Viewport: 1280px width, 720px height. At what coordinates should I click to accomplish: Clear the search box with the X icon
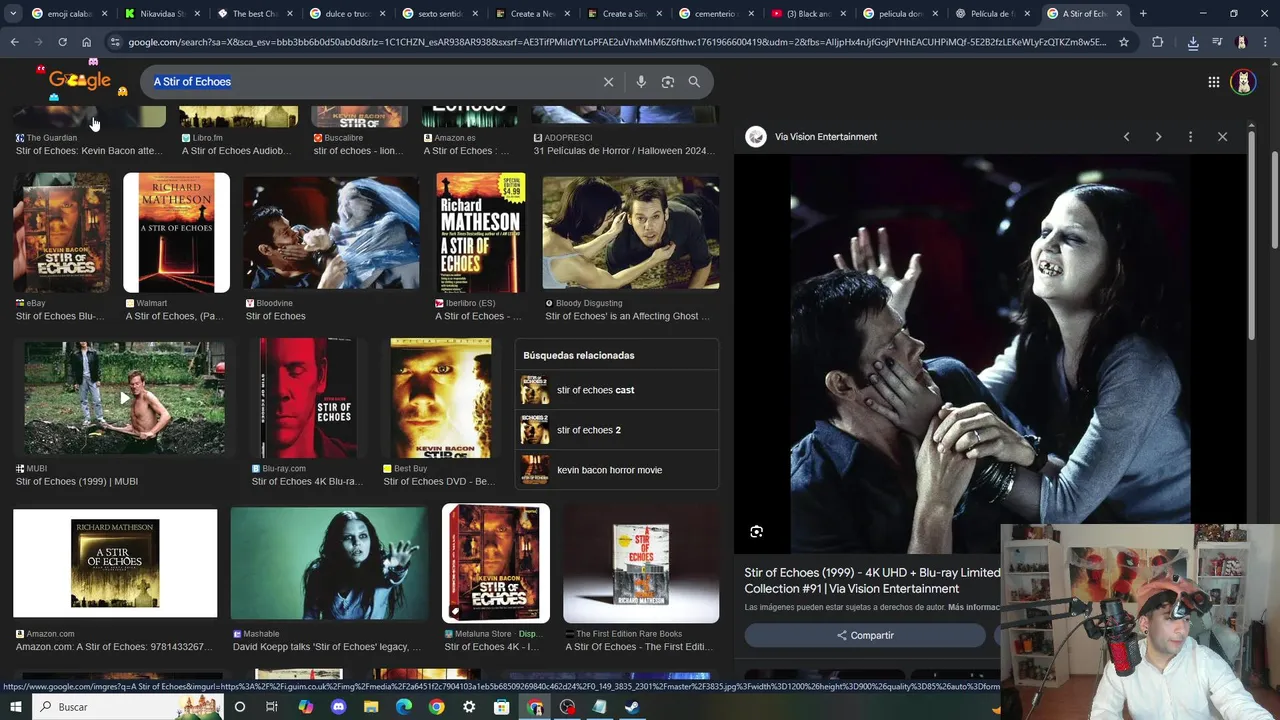(608, 82)
